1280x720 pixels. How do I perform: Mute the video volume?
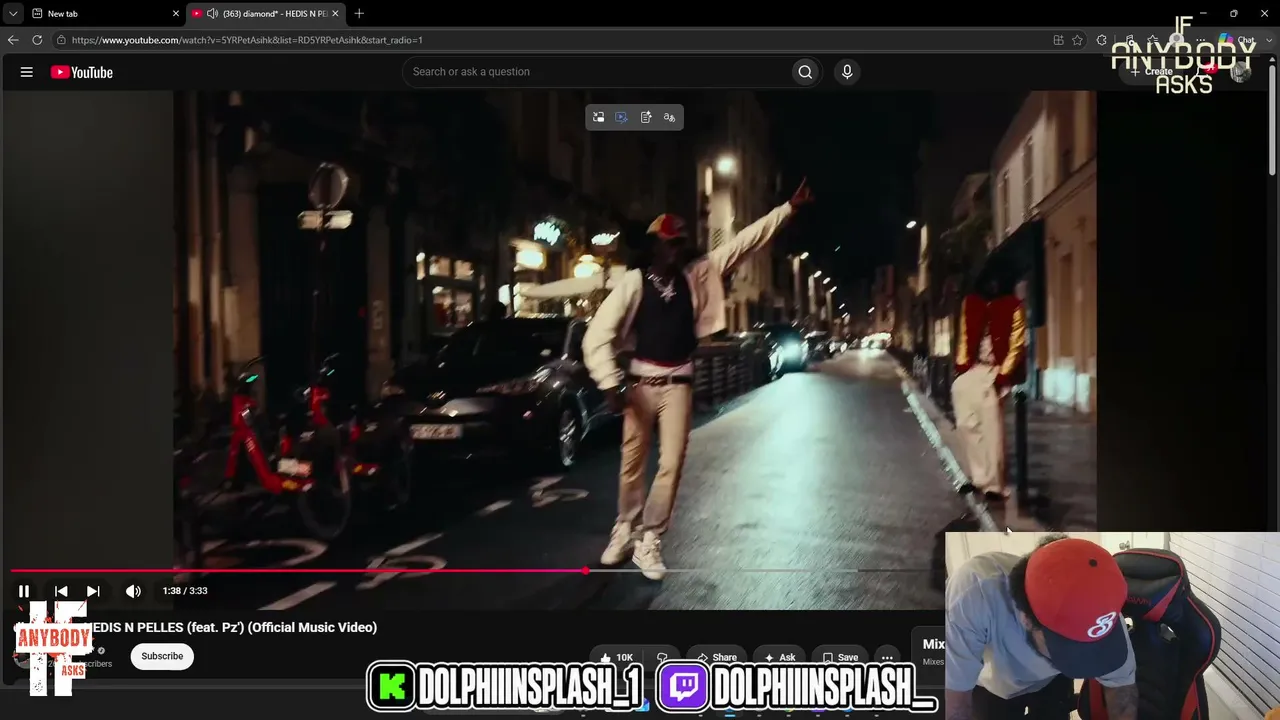[x=133, y=591]
